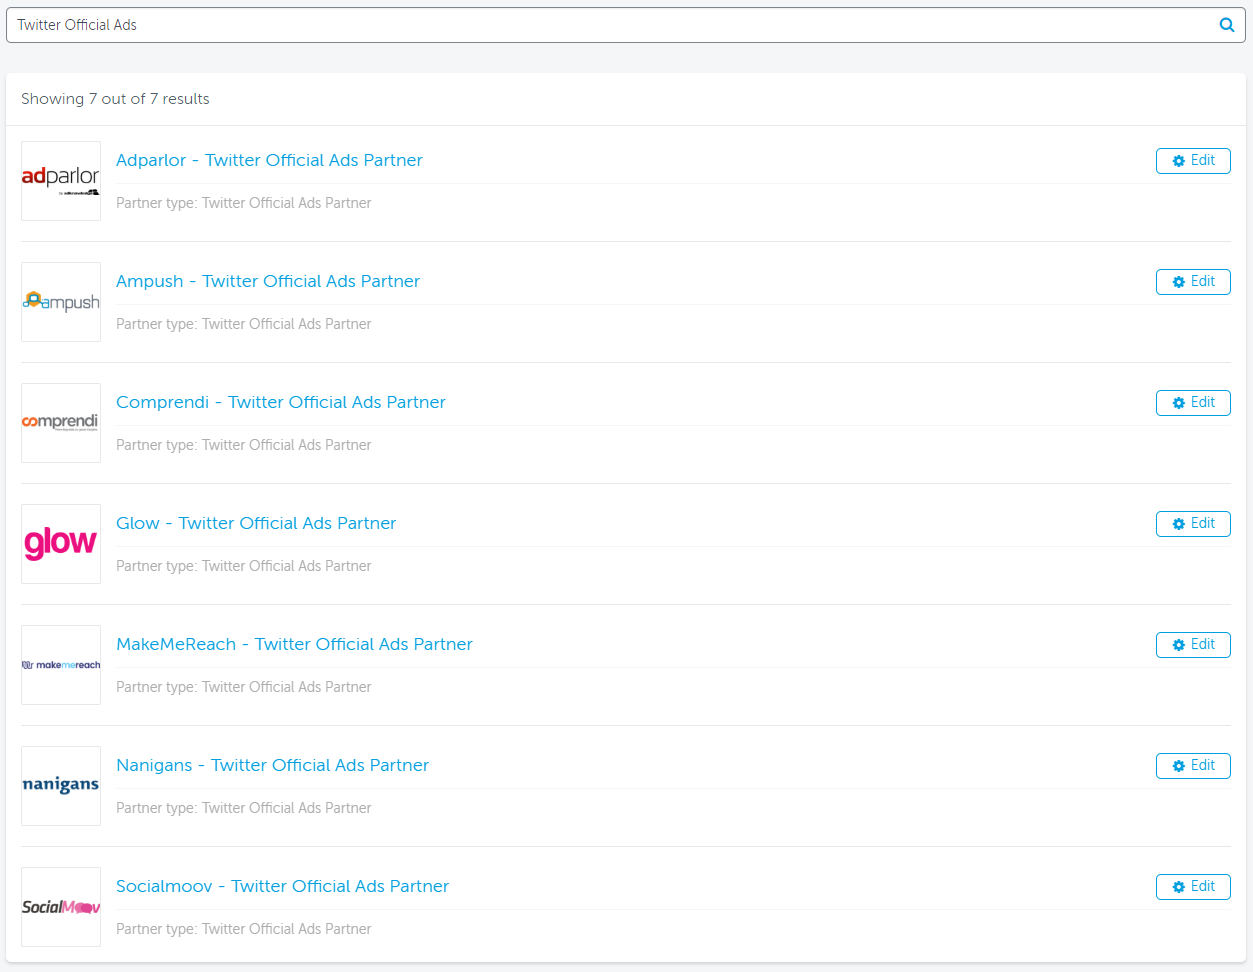Viewport: 1253px width, 972px height.
Task: Open the Glow logo thumbnail
Action: 61,544
